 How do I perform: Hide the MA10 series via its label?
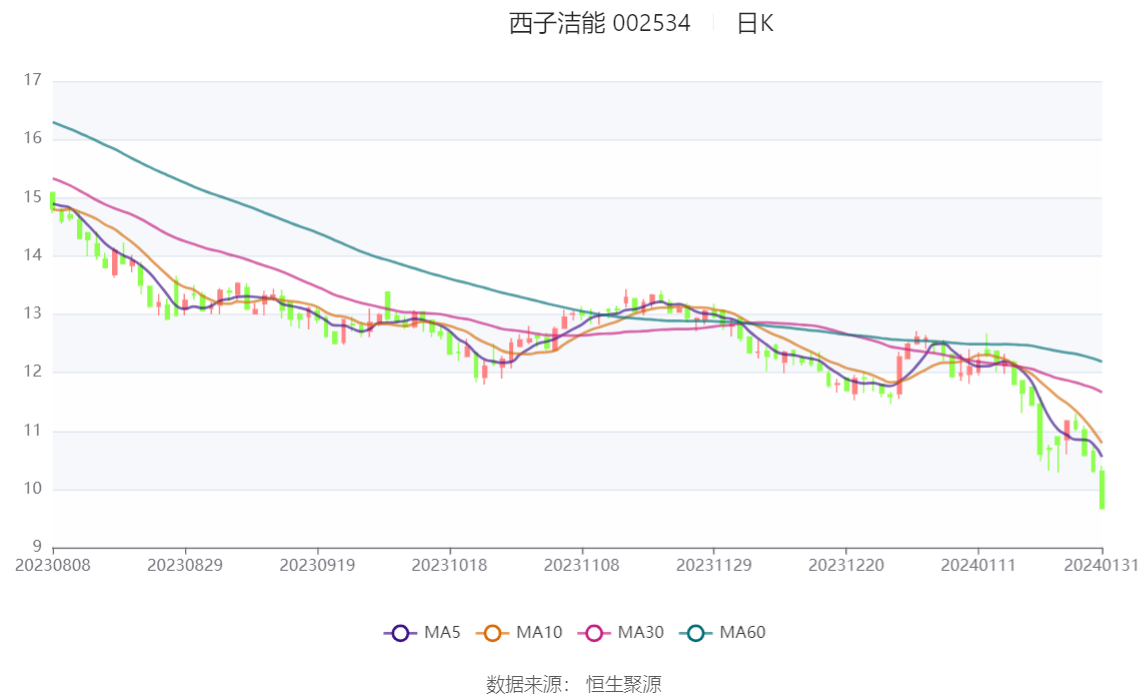pos(539,632)
